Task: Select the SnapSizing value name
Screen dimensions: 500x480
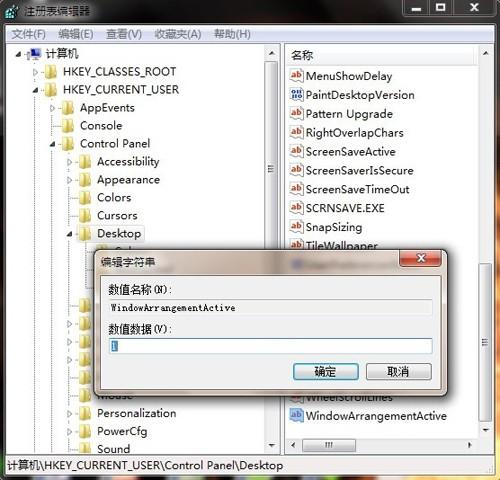Action: pos(334,227)
